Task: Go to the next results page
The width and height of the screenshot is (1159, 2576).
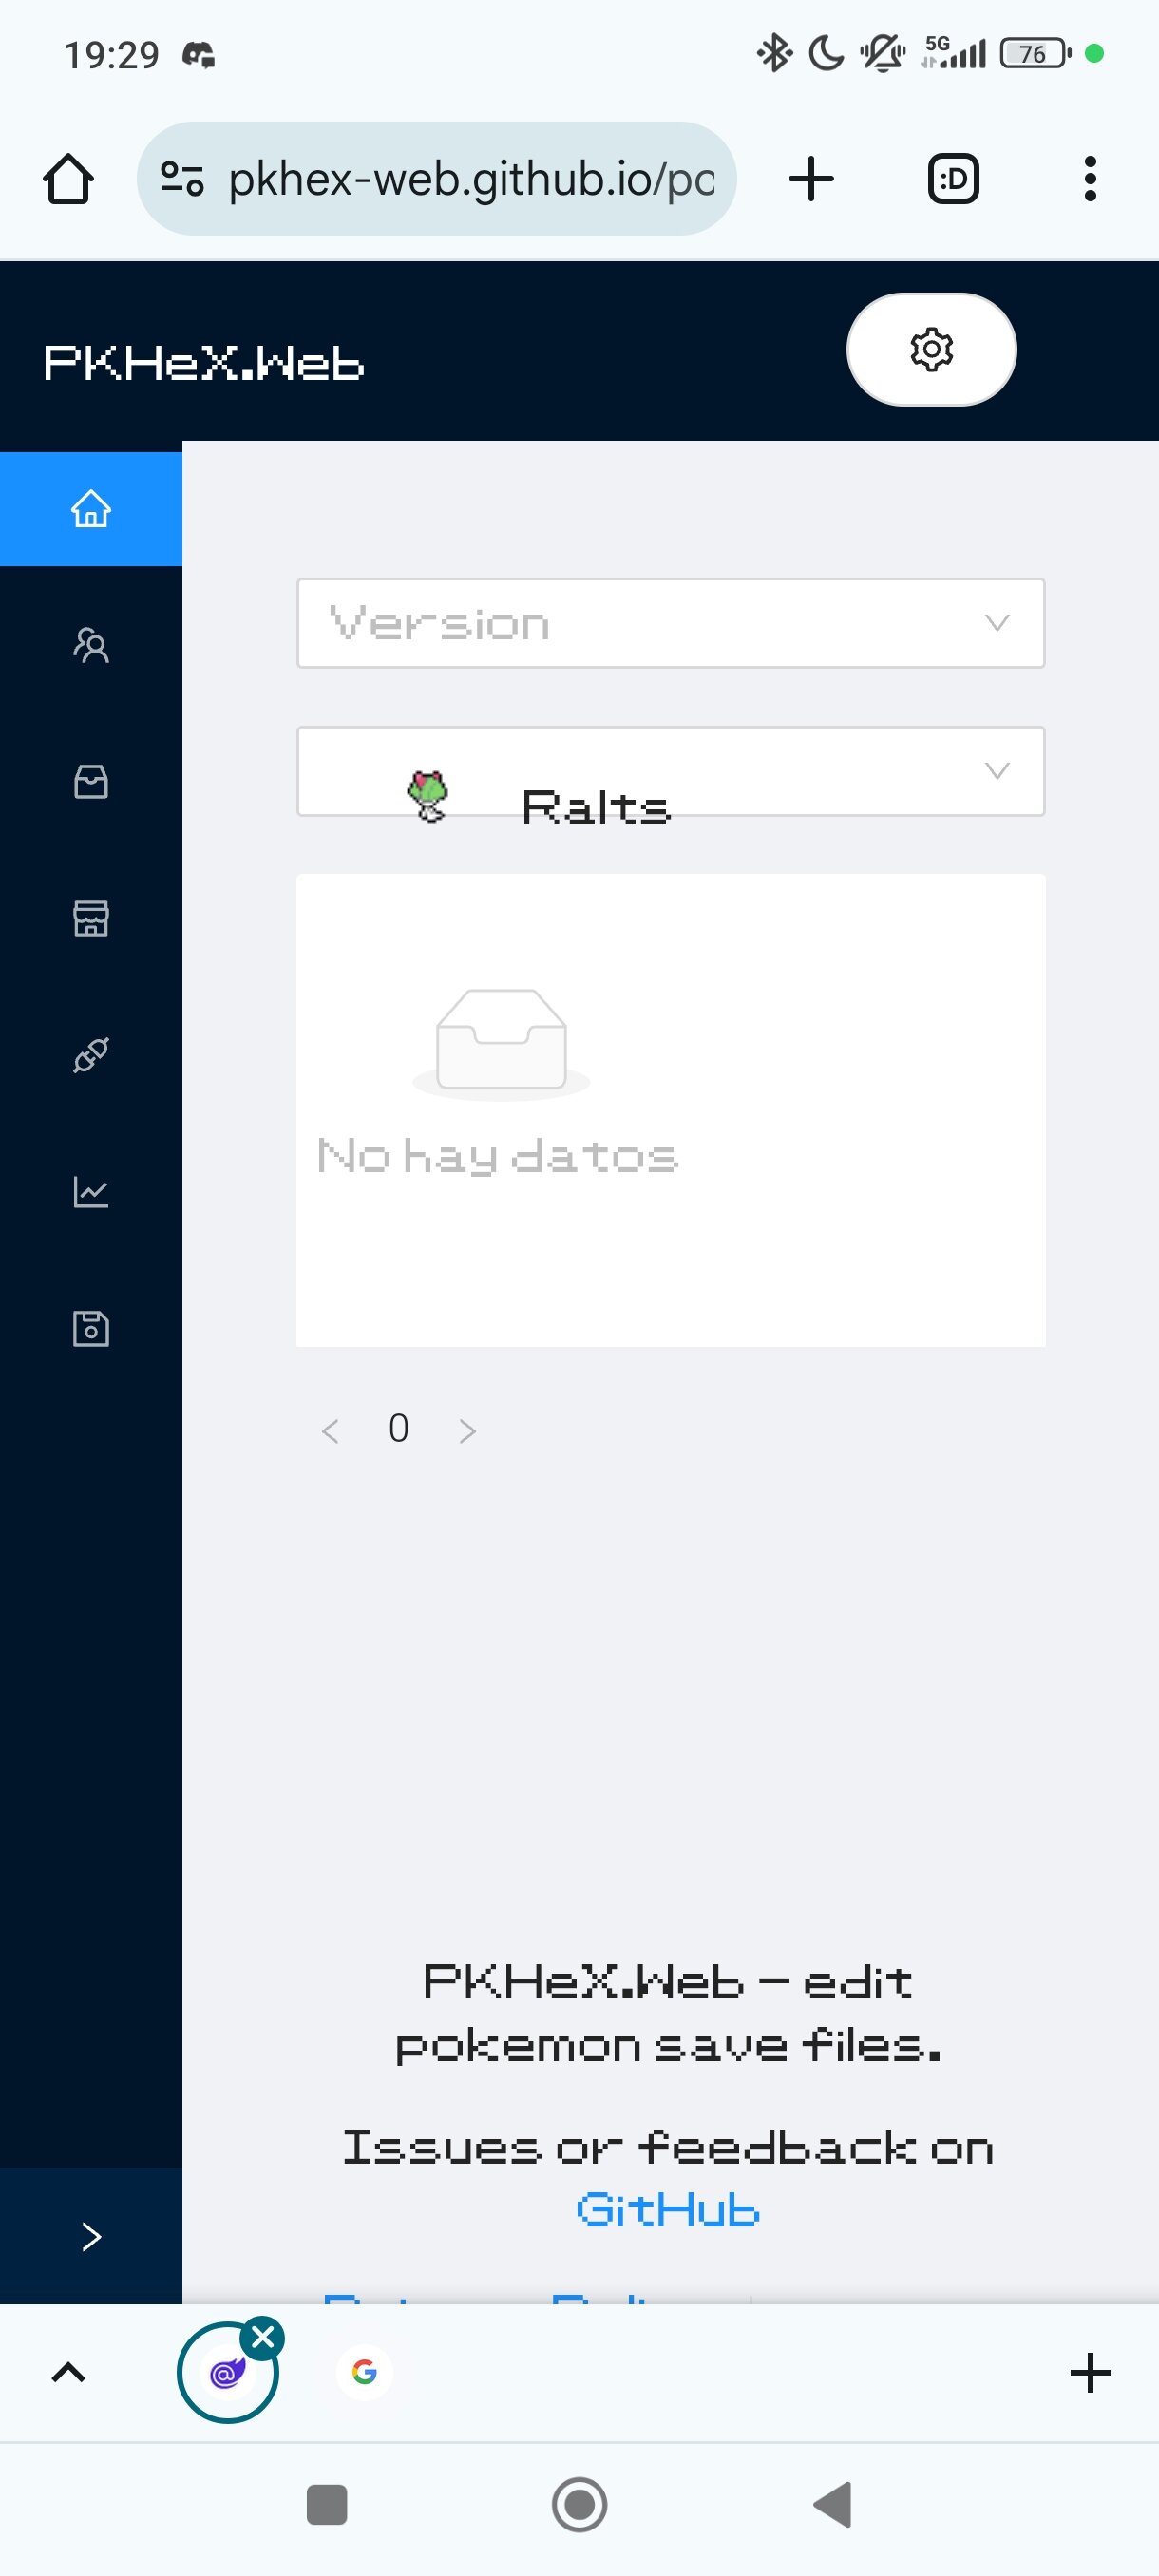Action: 467,1430
